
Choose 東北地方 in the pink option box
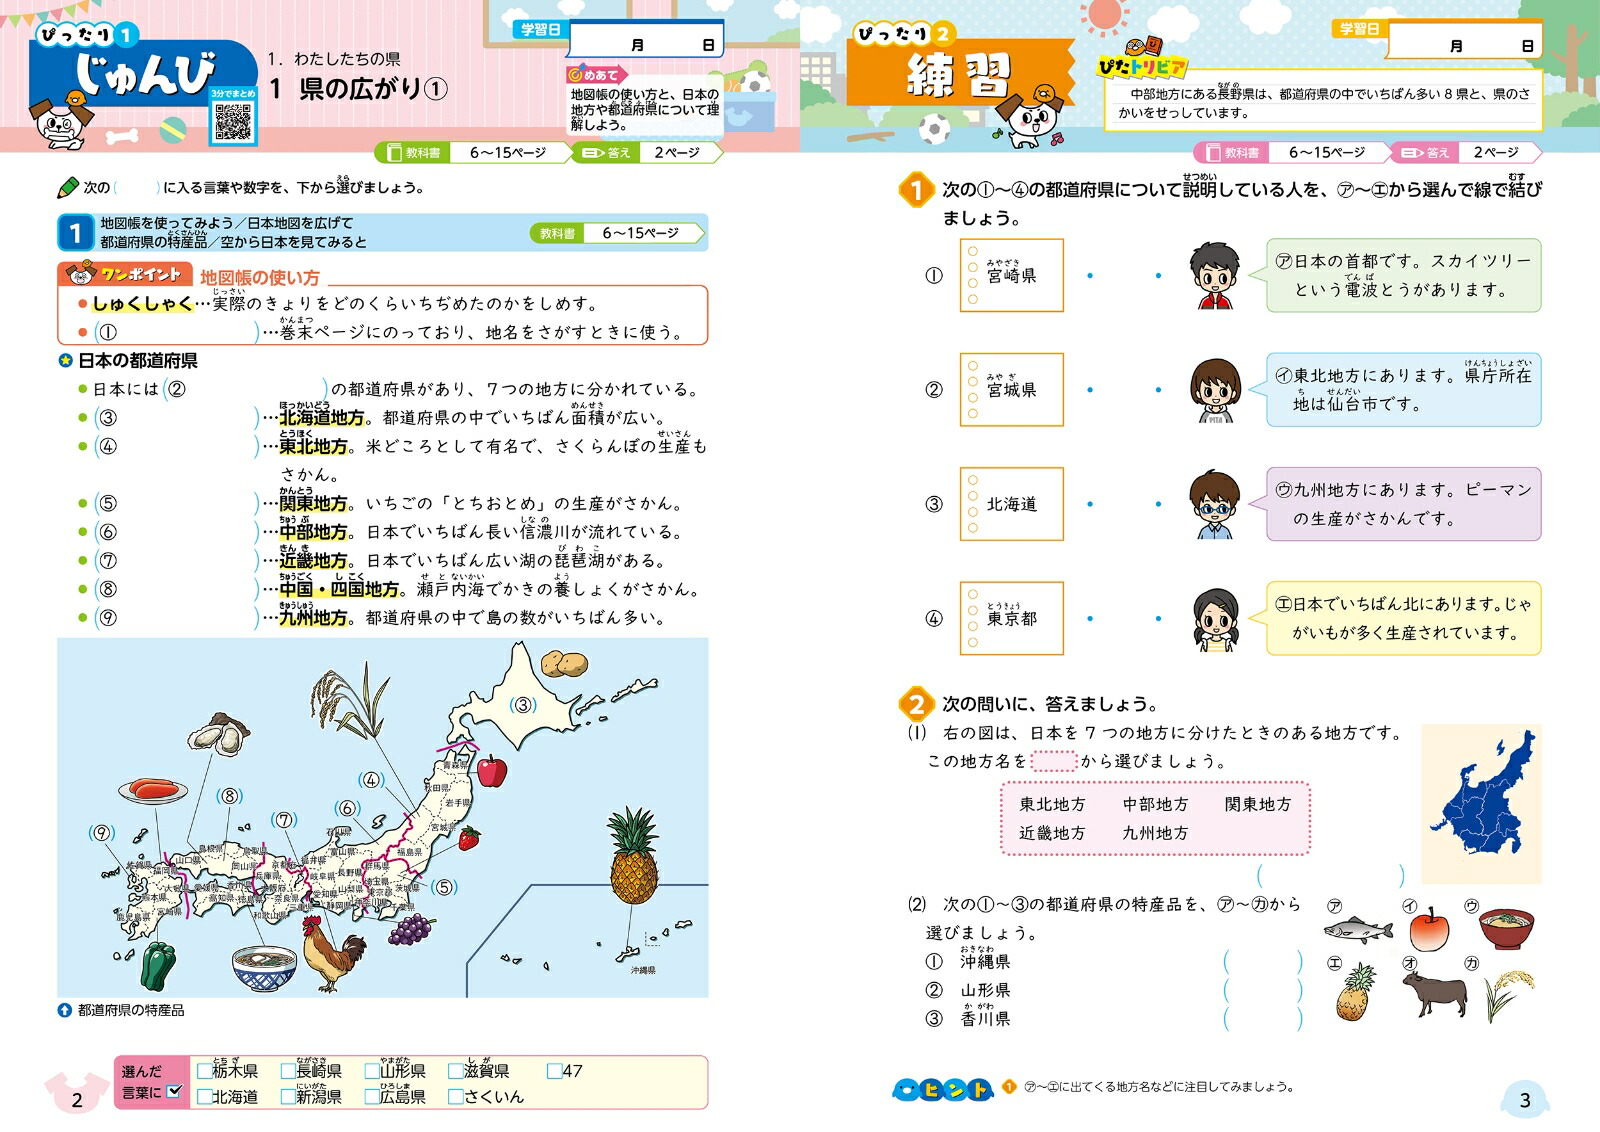coord(1052,804)
